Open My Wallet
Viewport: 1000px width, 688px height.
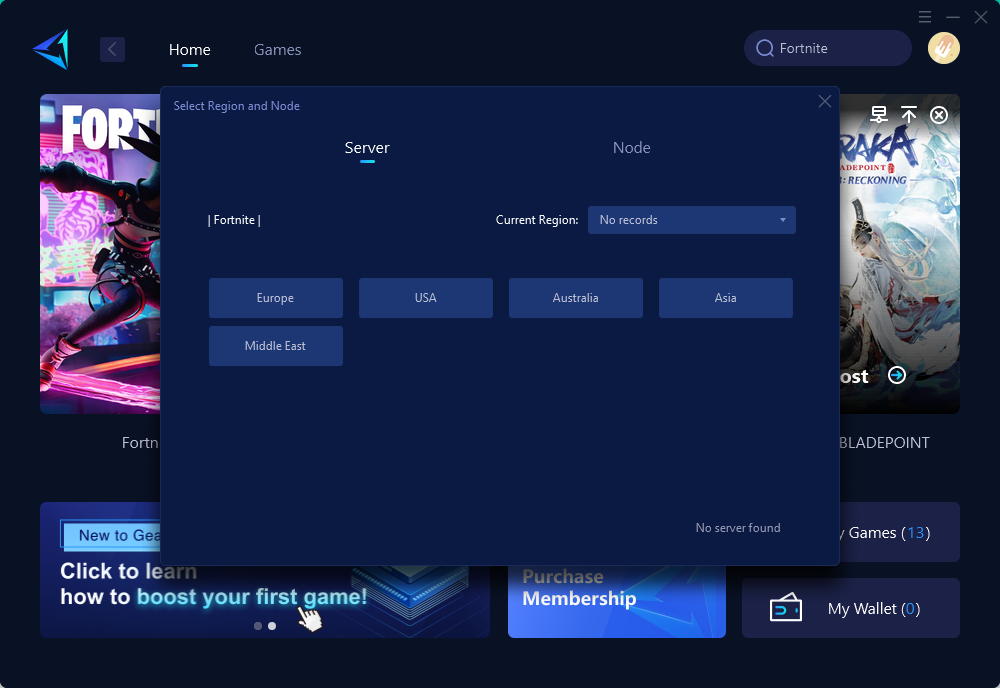click(x=851, y=608)
